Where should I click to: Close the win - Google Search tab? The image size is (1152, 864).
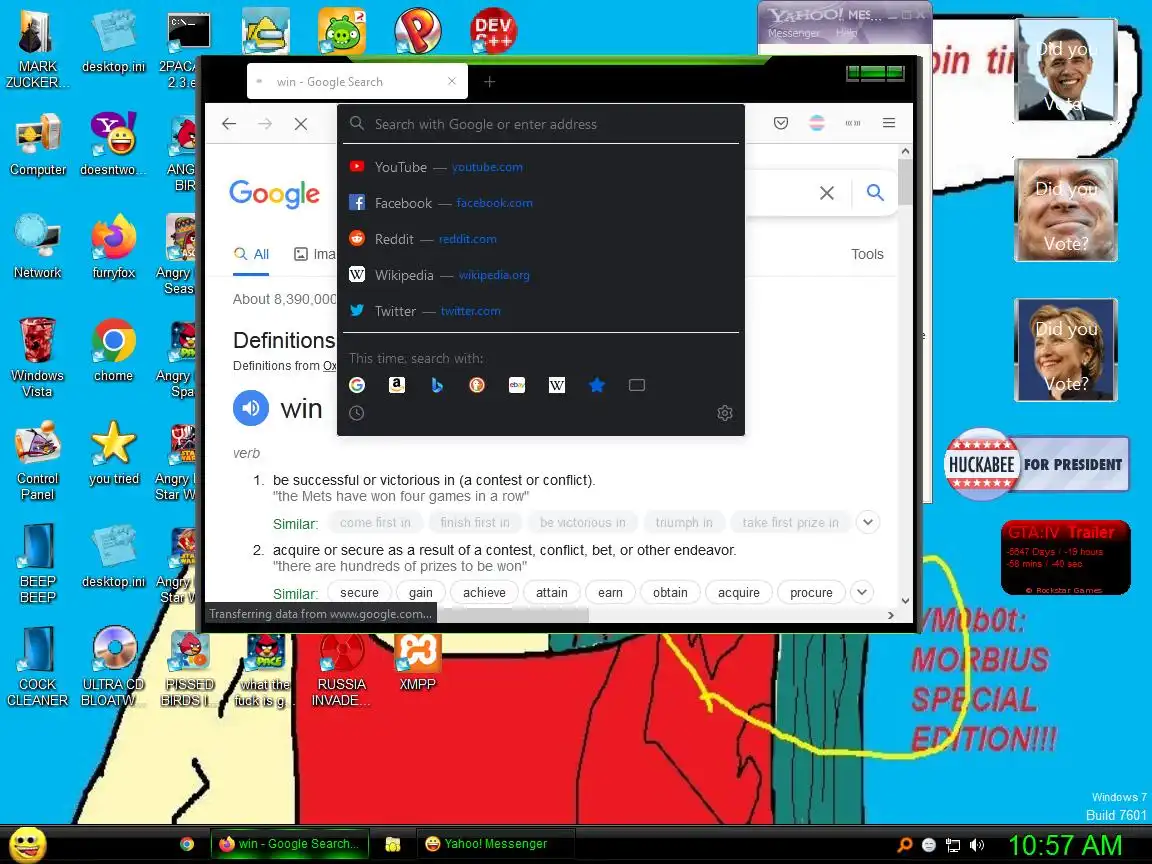click(x=452, y=82)
